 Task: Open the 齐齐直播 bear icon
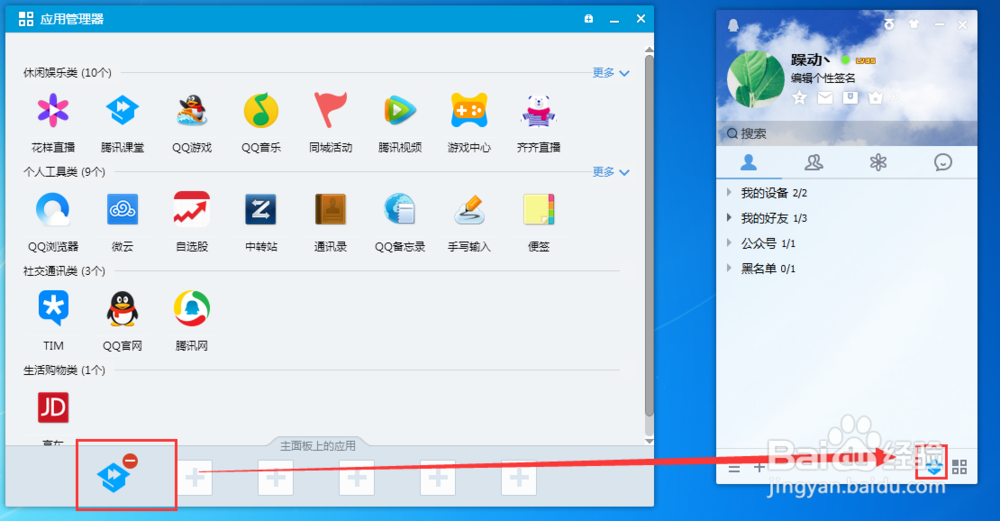[x=539, y=110]
